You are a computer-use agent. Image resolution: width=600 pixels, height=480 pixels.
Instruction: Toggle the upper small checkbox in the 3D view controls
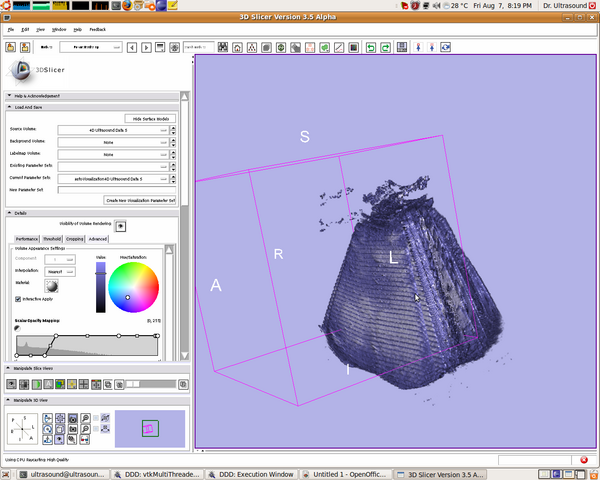click(x=96, y=418)
